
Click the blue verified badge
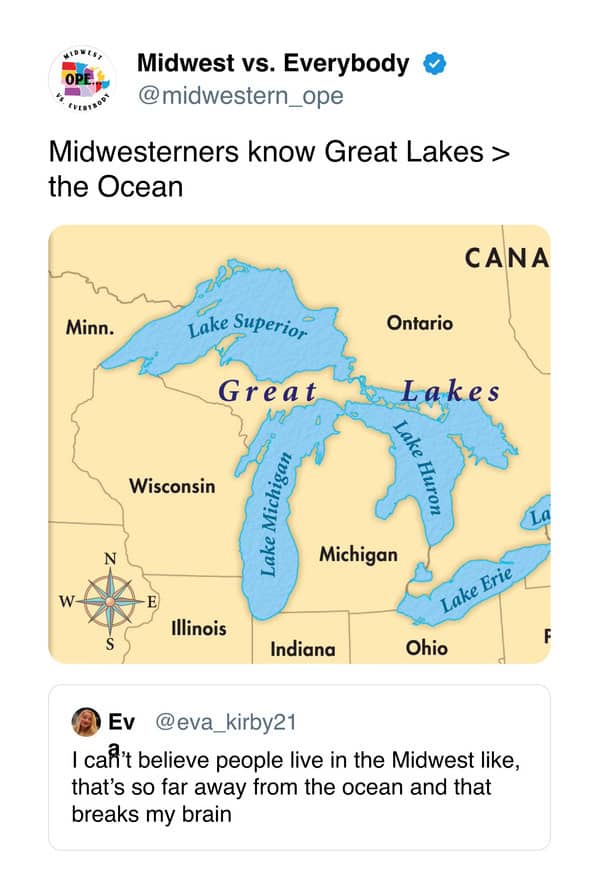coord(434,63)
